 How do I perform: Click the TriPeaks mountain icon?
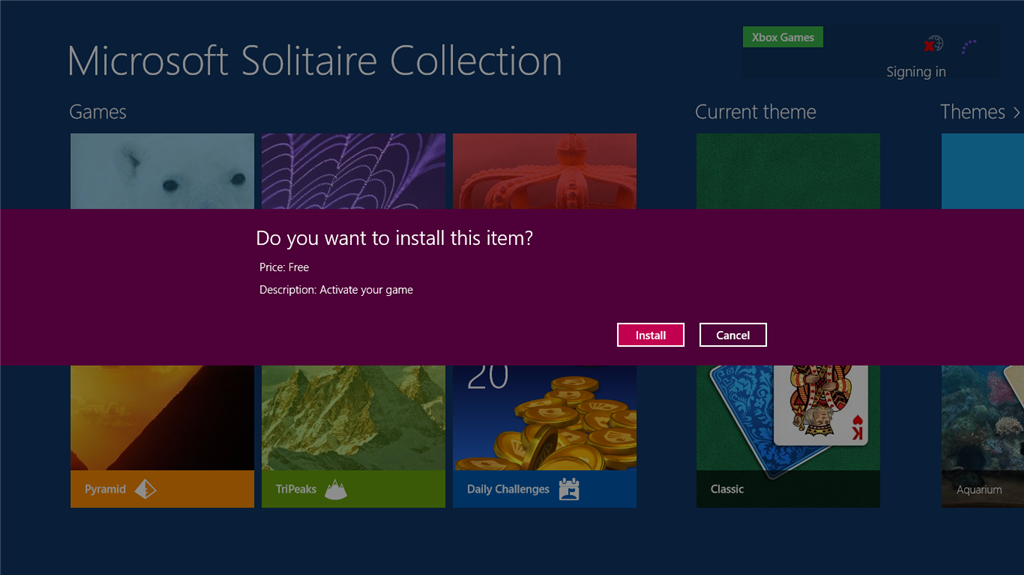pyautogui.click(x=336, y=489)
